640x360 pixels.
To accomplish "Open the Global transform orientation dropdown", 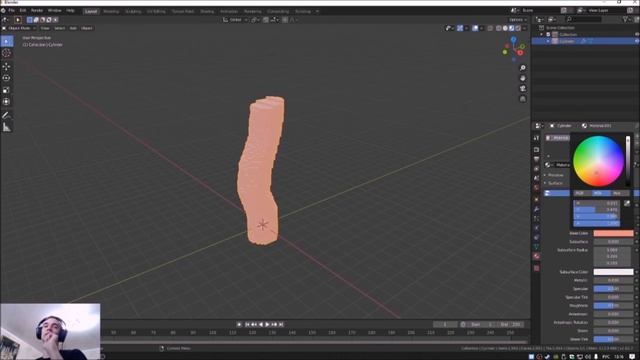I will pyautogui.click(x=236, y=20).
